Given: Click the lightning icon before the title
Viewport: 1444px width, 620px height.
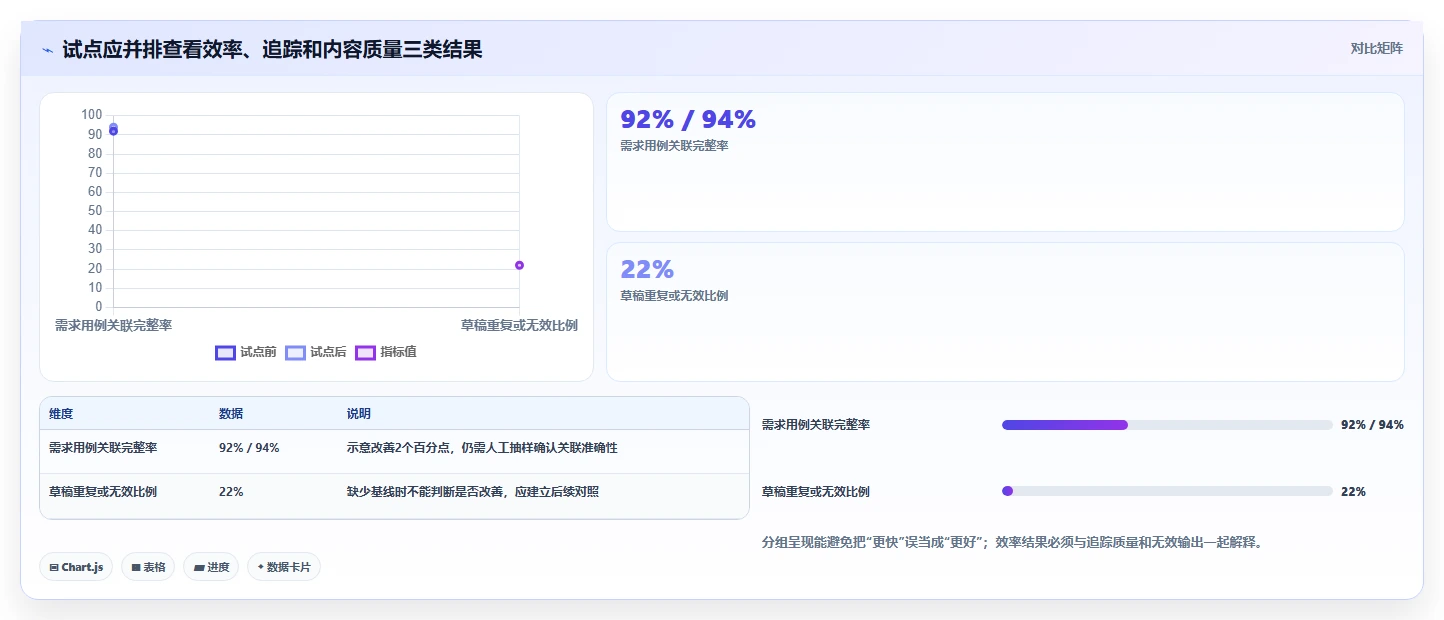Looking at the screenshot, I should click(x=48, y=50).
